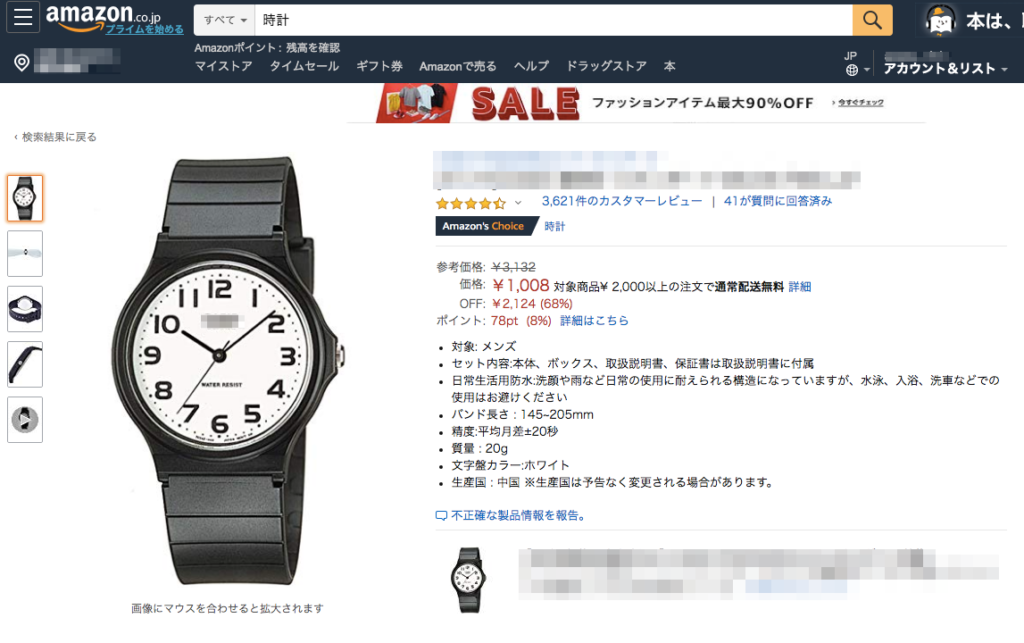The width and height of the screenshot is (1024, 643).
Task: Open the hamburger menu icon
Action: pos(23,18)
